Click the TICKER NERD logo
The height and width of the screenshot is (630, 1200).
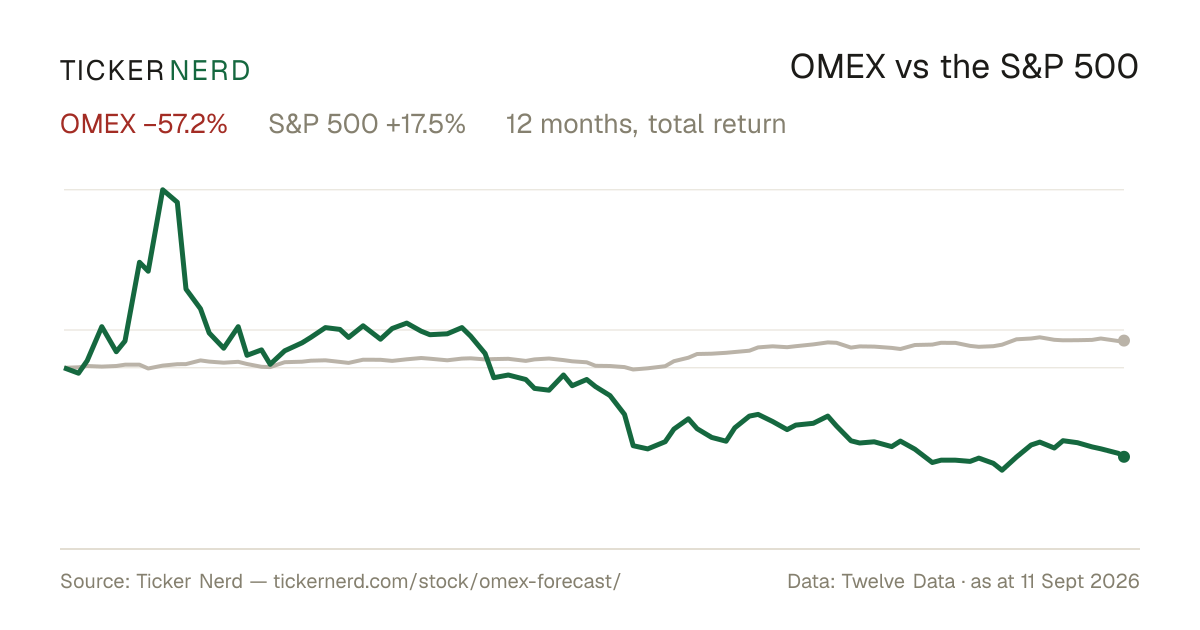[x=155, y=70]
